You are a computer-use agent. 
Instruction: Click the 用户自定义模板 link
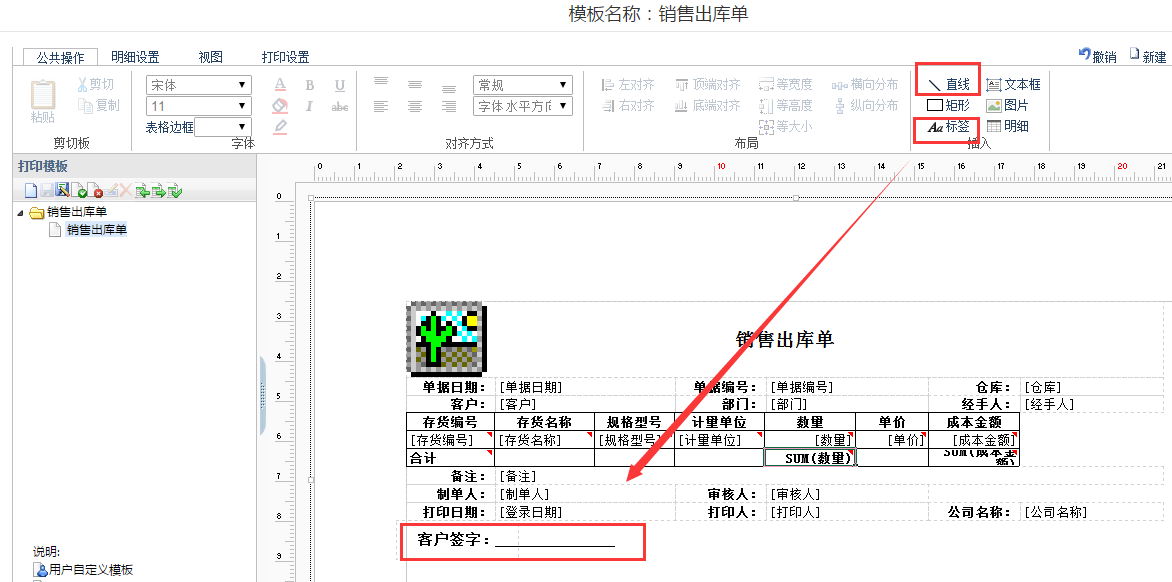pyautogui.click(x=90, y=570)
